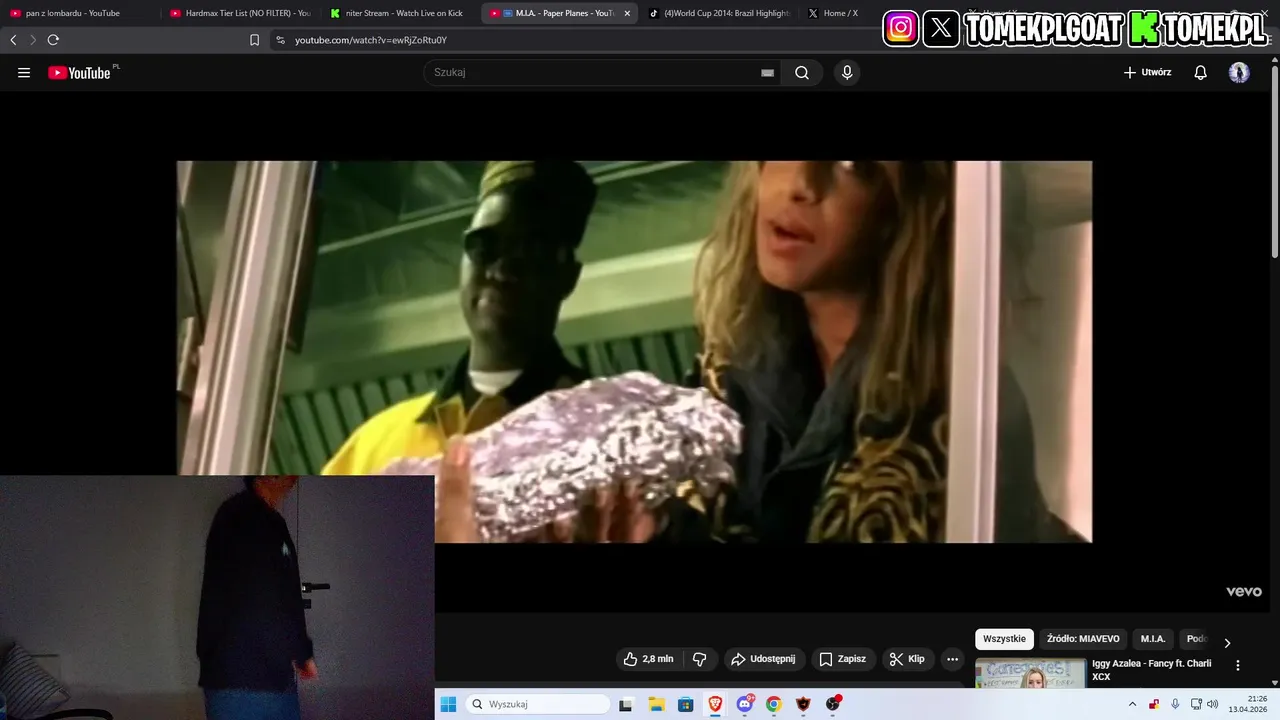
Task: Open options for the Iggy Azalea suggestion
Action: pos(1238,665)
